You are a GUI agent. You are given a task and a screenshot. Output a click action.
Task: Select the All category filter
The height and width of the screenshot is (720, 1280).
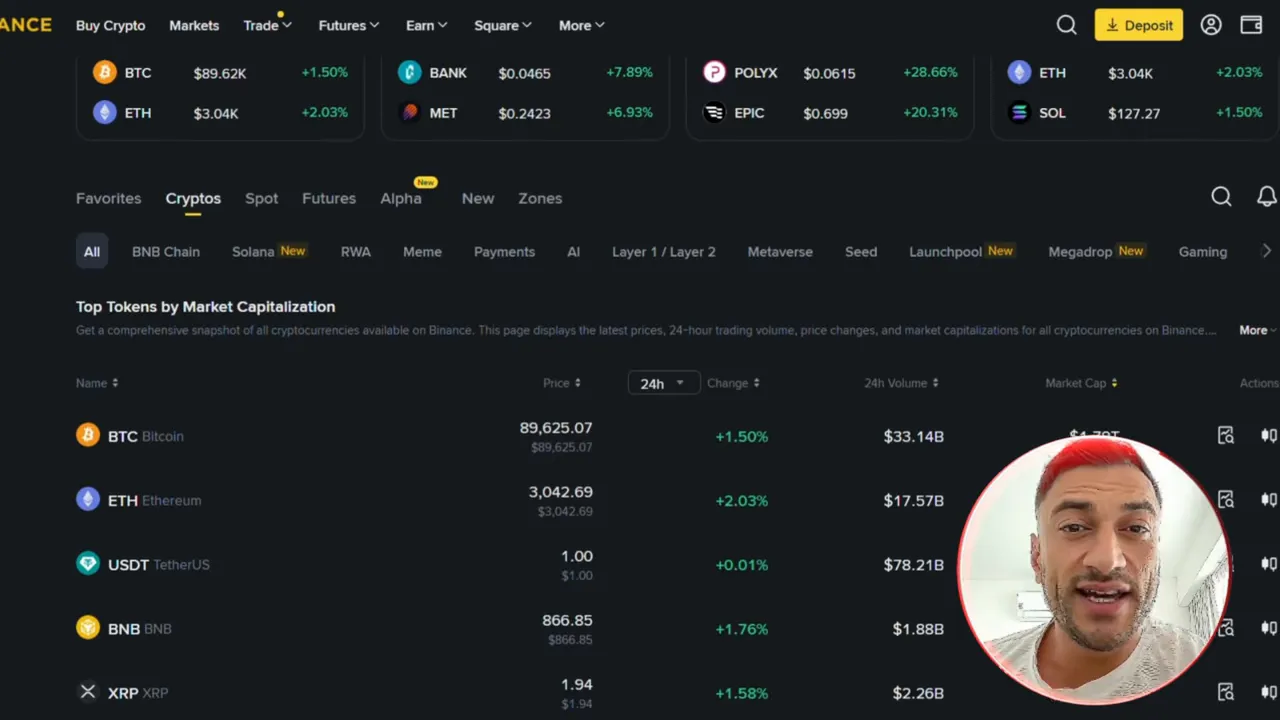tap(91, 251)
